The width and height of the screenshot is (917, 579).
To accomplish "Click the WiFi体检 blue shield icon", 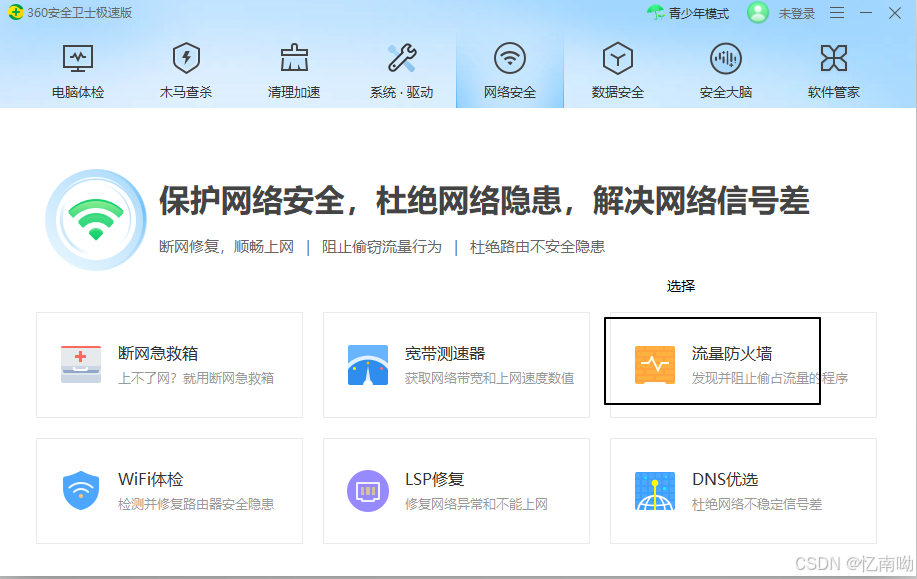I will (x=81, y=490).
